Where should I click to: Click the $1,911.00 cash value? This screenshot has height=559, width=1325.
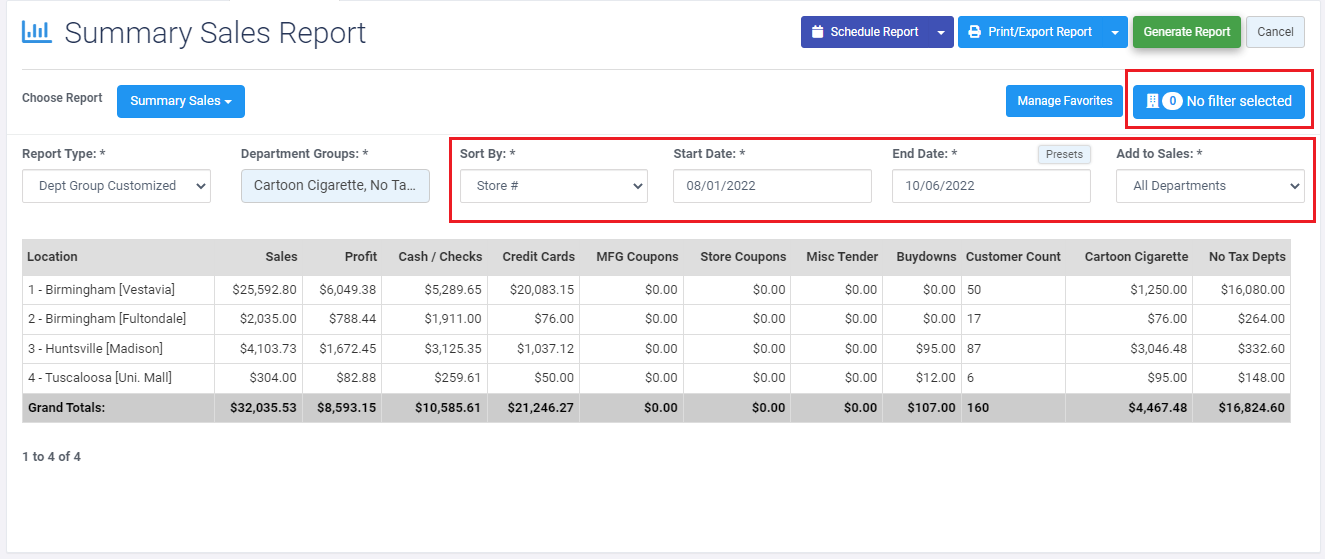[x=452, y=319]
